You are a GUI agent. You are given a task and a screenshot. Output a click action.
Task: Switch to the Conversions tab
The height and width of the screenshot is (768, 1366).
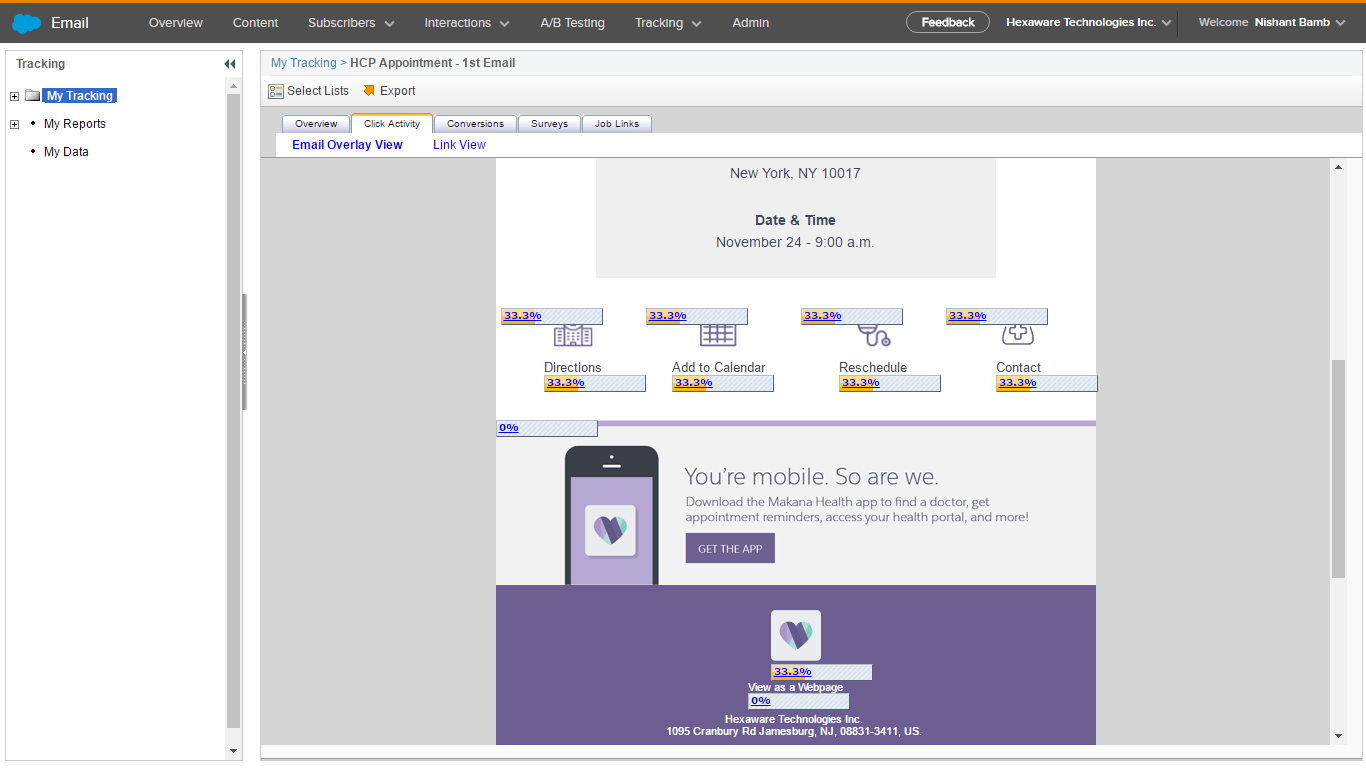point(475,124)
